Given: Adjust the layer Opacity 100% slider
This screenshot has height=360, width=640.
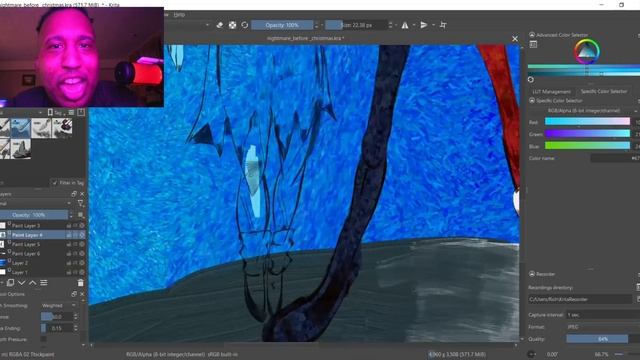Looking at the screenshot, I should point(34,215).
